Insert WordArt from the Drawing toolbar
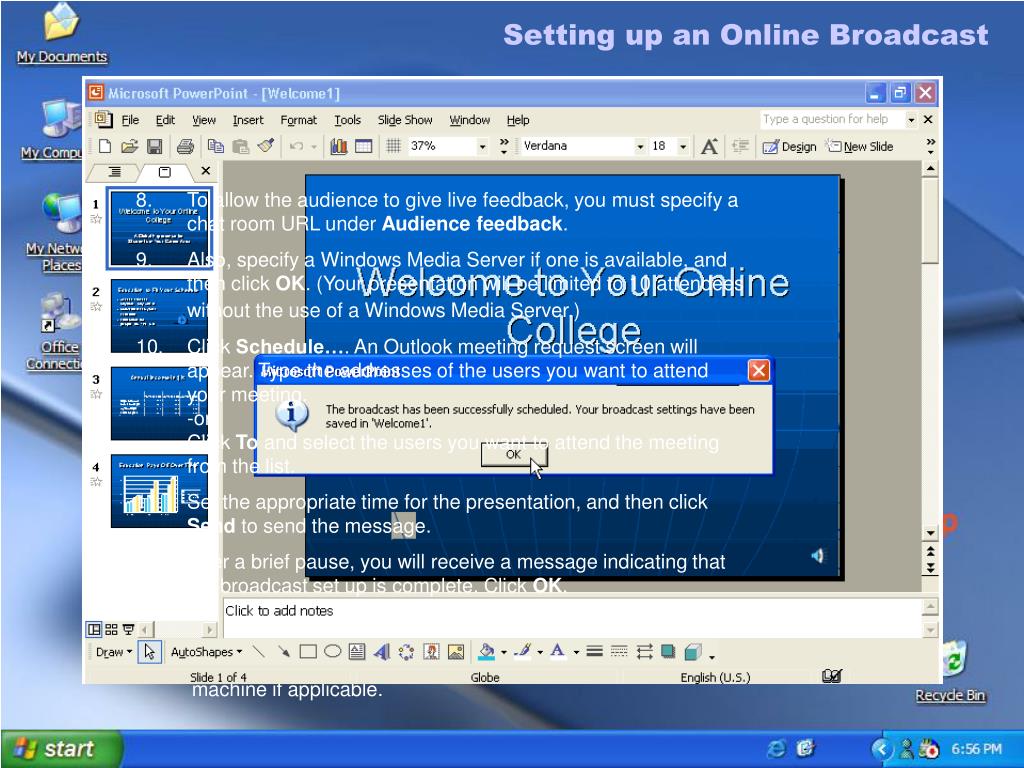The width and height of the screenshot is (1024, 768). pyautogui.click(x=381, y=651)
